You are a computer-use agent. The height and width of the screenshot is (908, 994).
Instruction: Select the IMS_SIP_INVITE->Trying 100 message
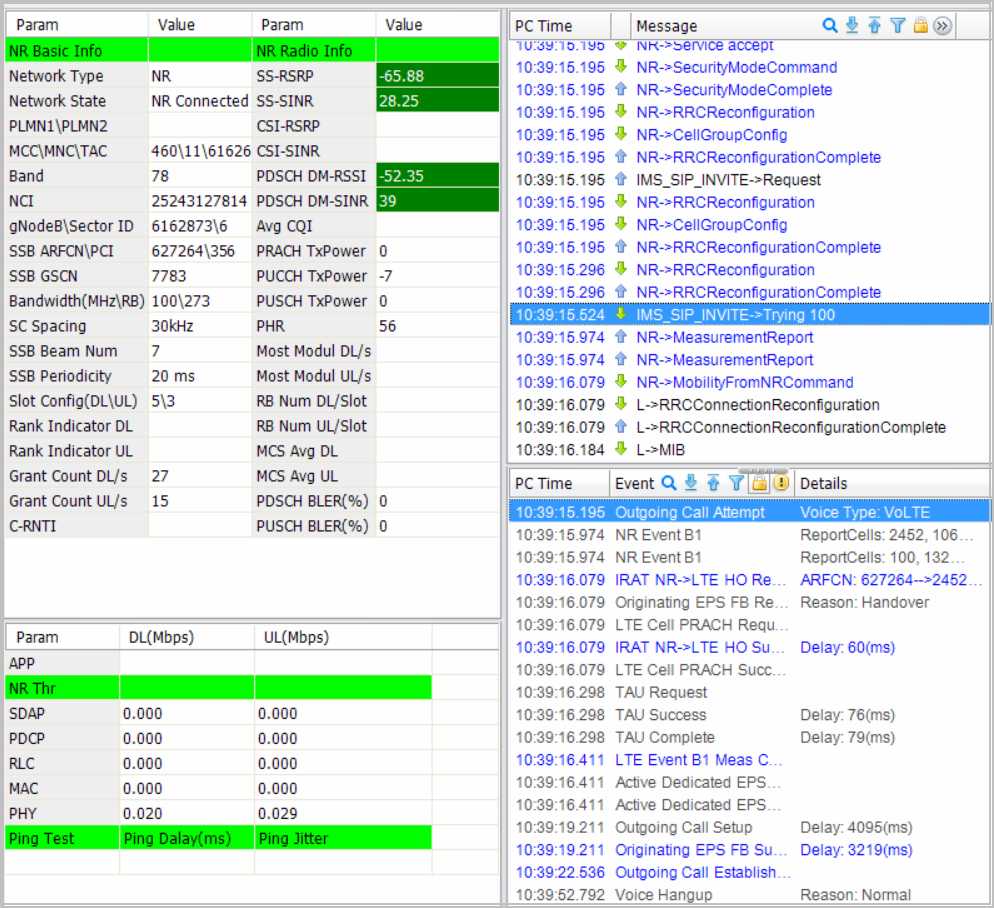pos(735,315)
